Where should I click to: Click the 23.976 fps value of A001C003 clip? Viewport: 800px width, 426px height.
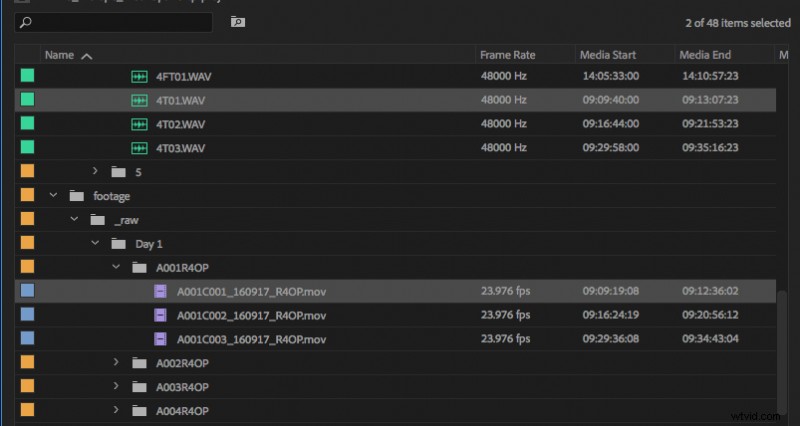pos(505,339)
